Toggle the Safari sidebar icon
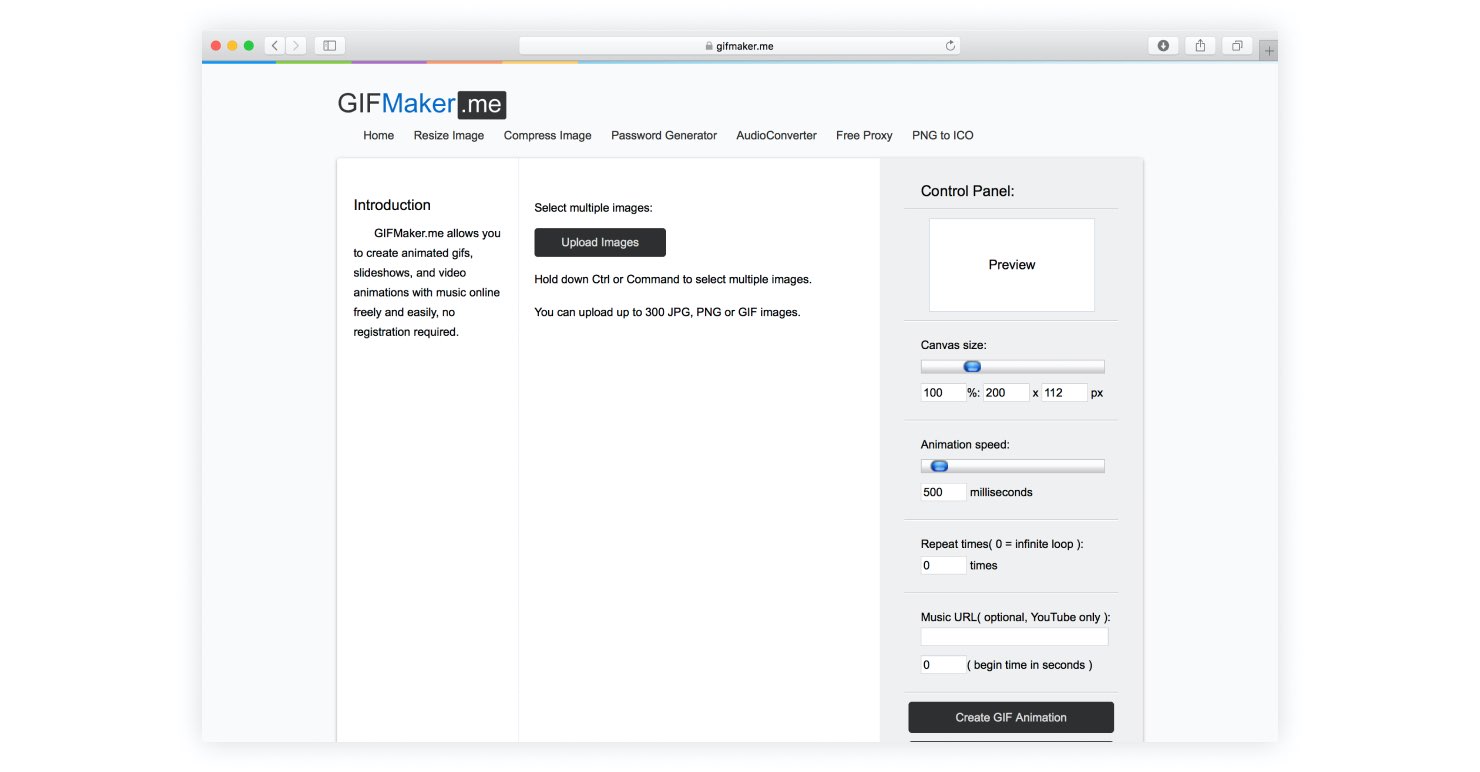 [329, 45]
